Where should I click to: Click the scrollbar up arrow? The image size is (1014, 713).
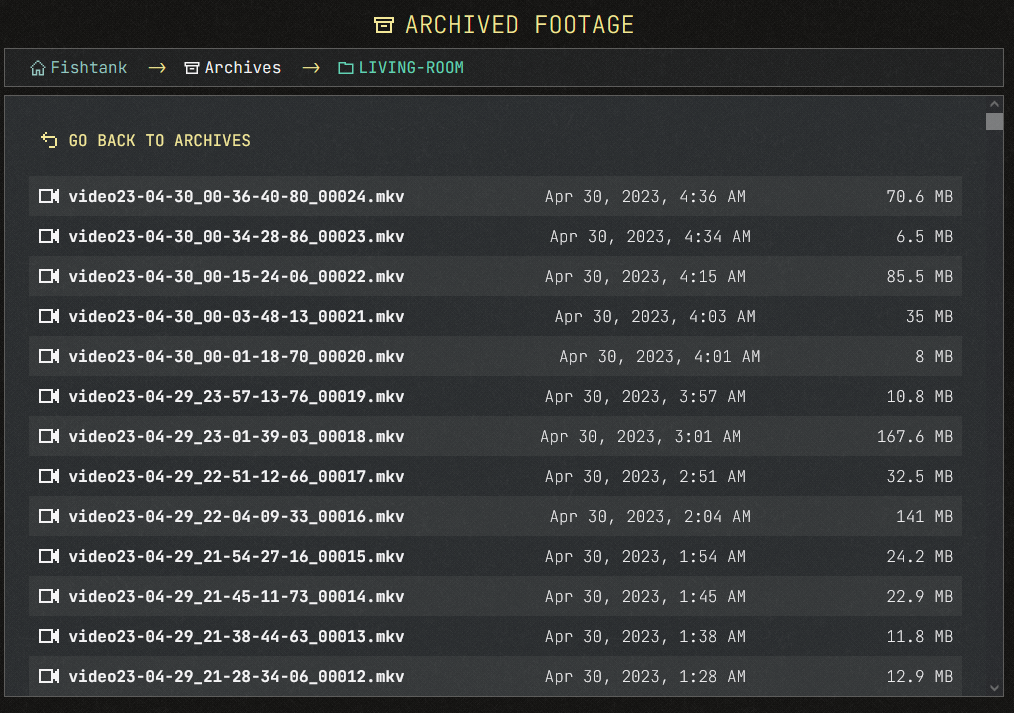click(995, 104)
